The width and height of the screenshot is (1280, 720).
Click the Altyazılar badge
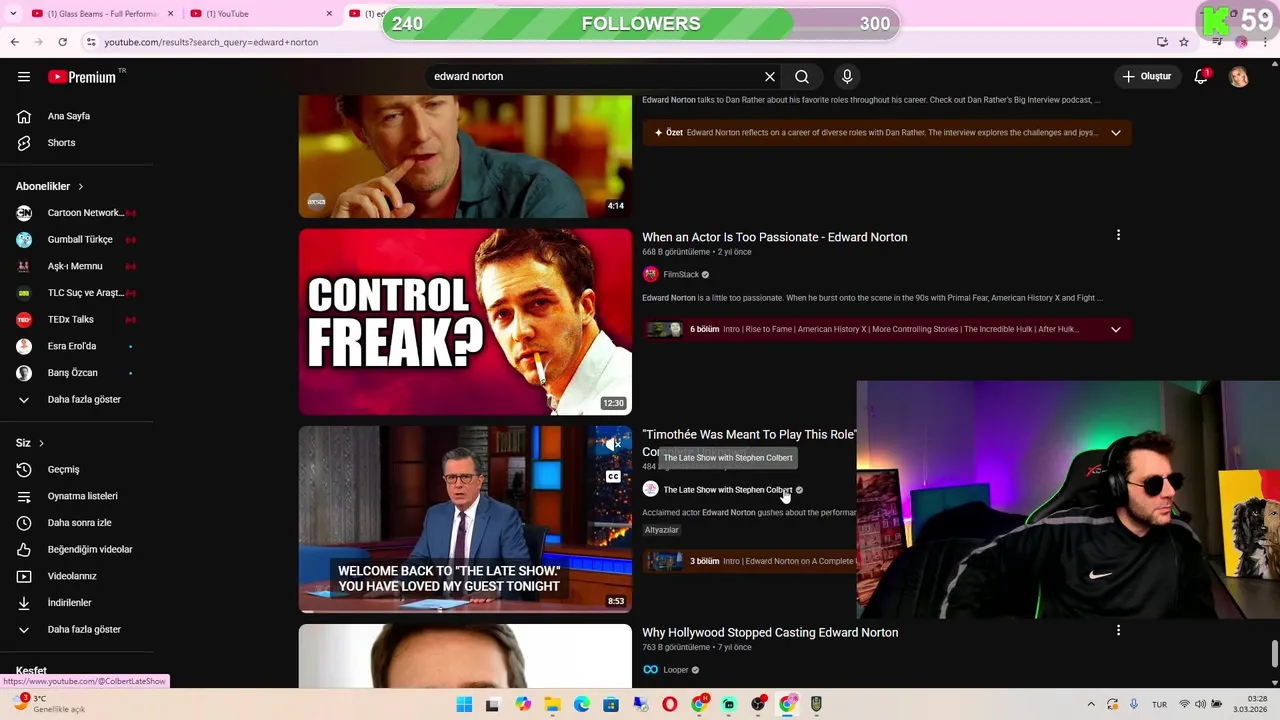(662, 530)
